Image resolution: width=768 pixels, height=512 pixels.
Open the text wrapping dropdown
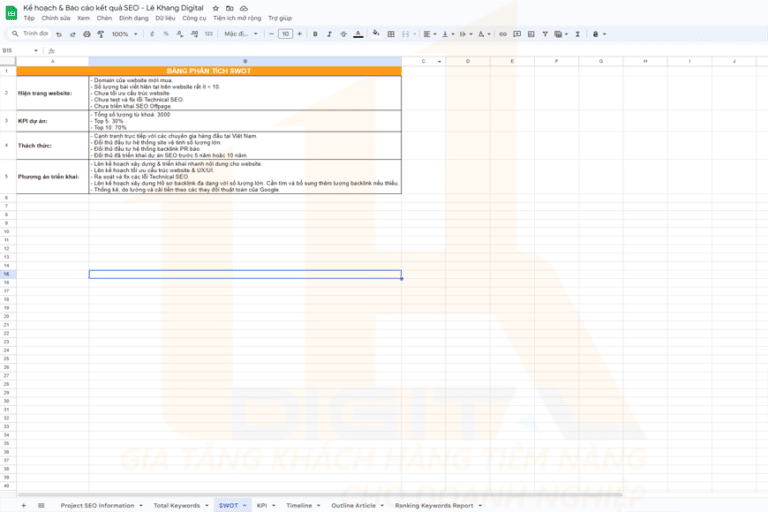pyautogui.click(x=466, y=34)
